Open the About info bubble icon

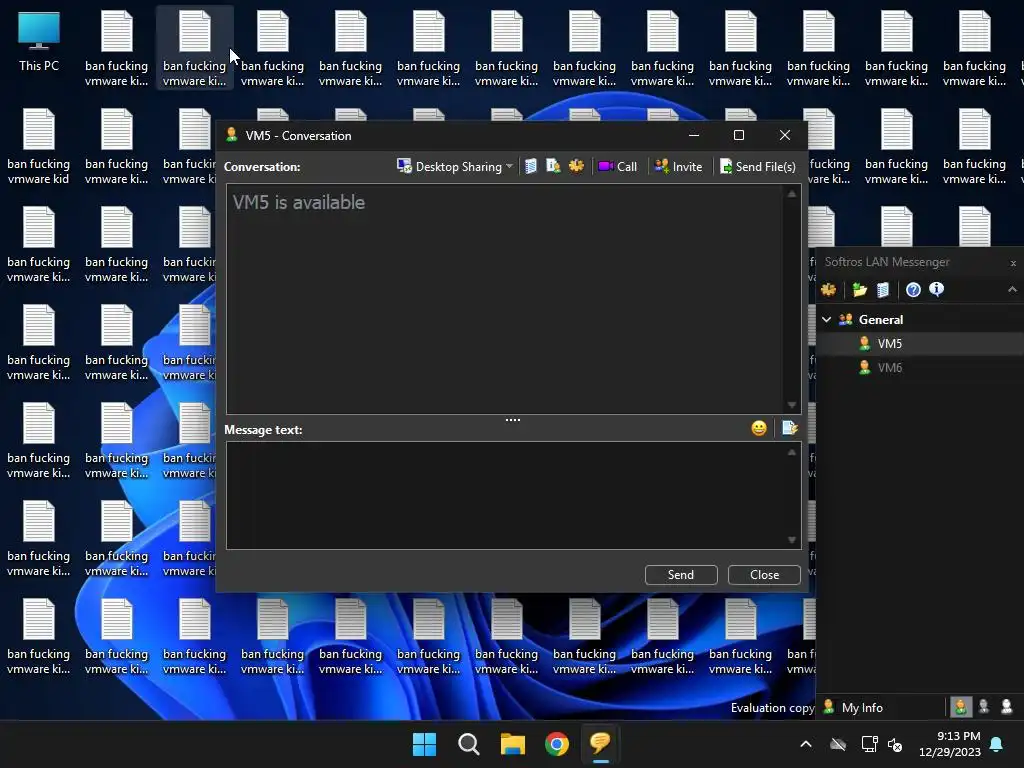click(x=936, y=289)
